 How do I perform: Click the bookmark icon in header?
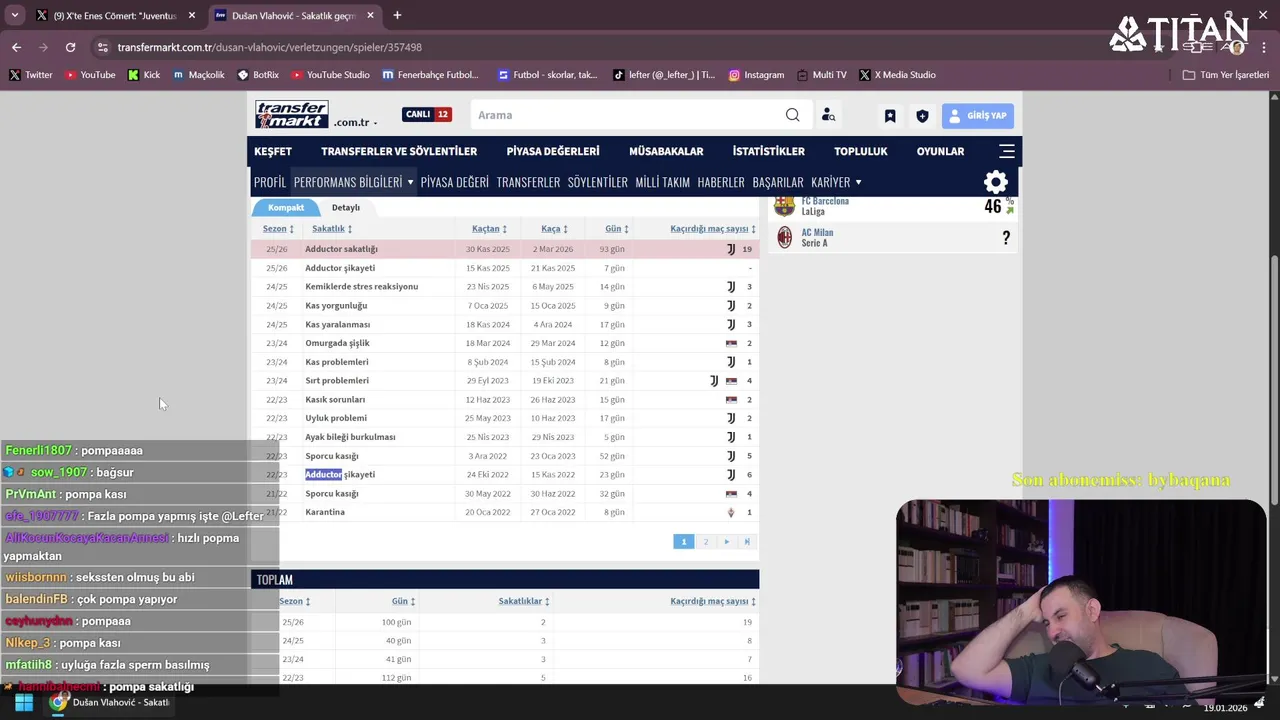(x=890, y=116)
